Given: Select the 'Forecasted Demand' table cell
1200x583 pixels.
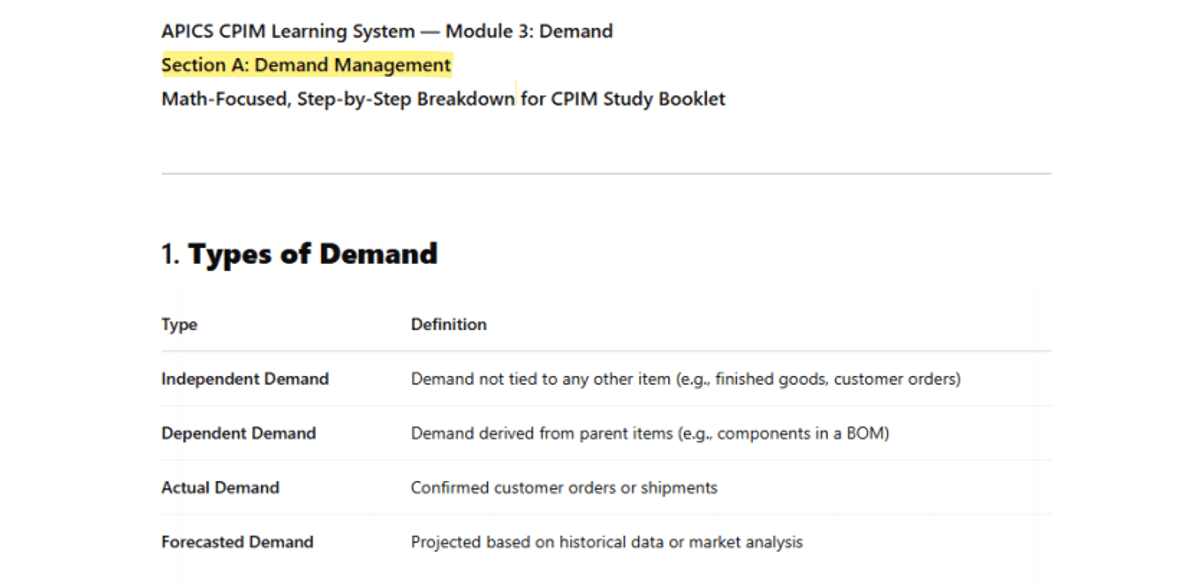Looking at the screenshot, I should pyautogui.click(x=237, y=542).
